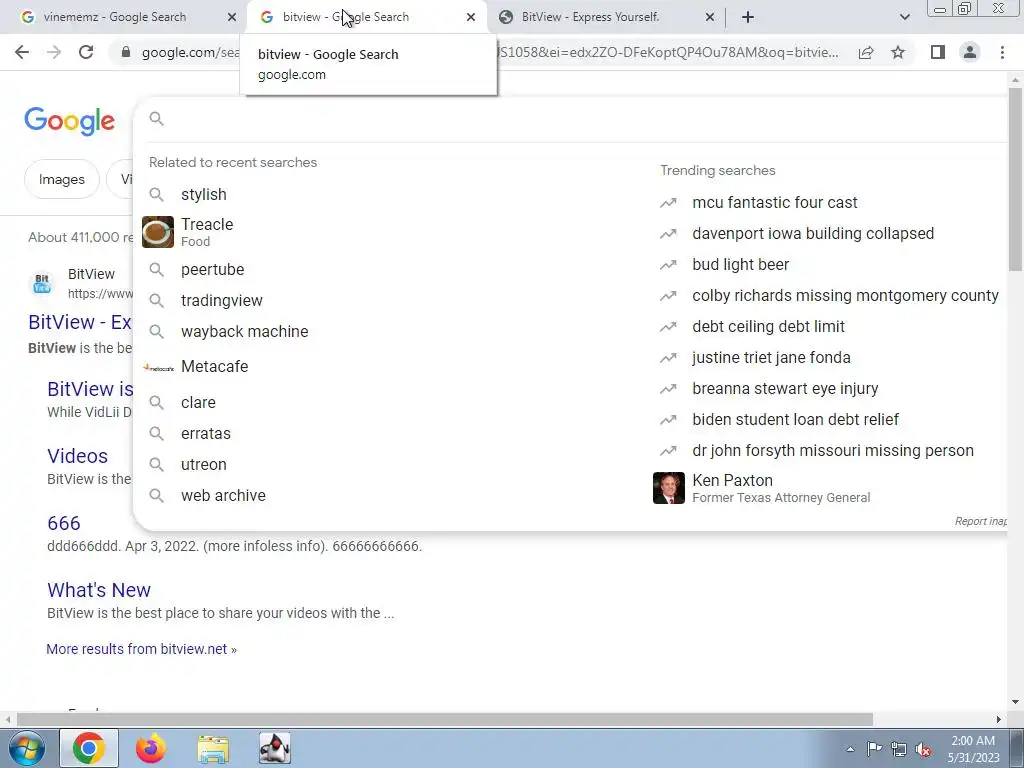Select trending 'mcu fantastic four cast'
The image size is (1024, 768).
[775, 202]
